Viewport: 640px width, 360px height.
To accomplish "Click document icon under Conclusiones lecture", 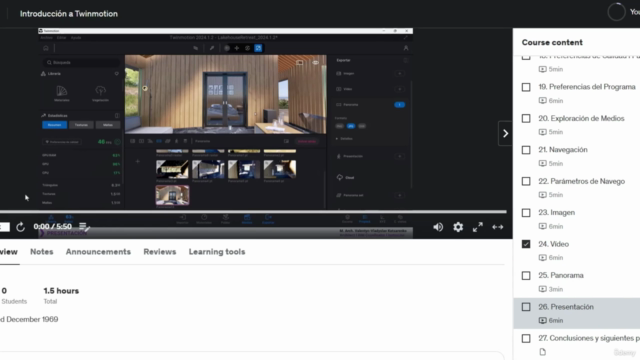I will click(542, 352).
